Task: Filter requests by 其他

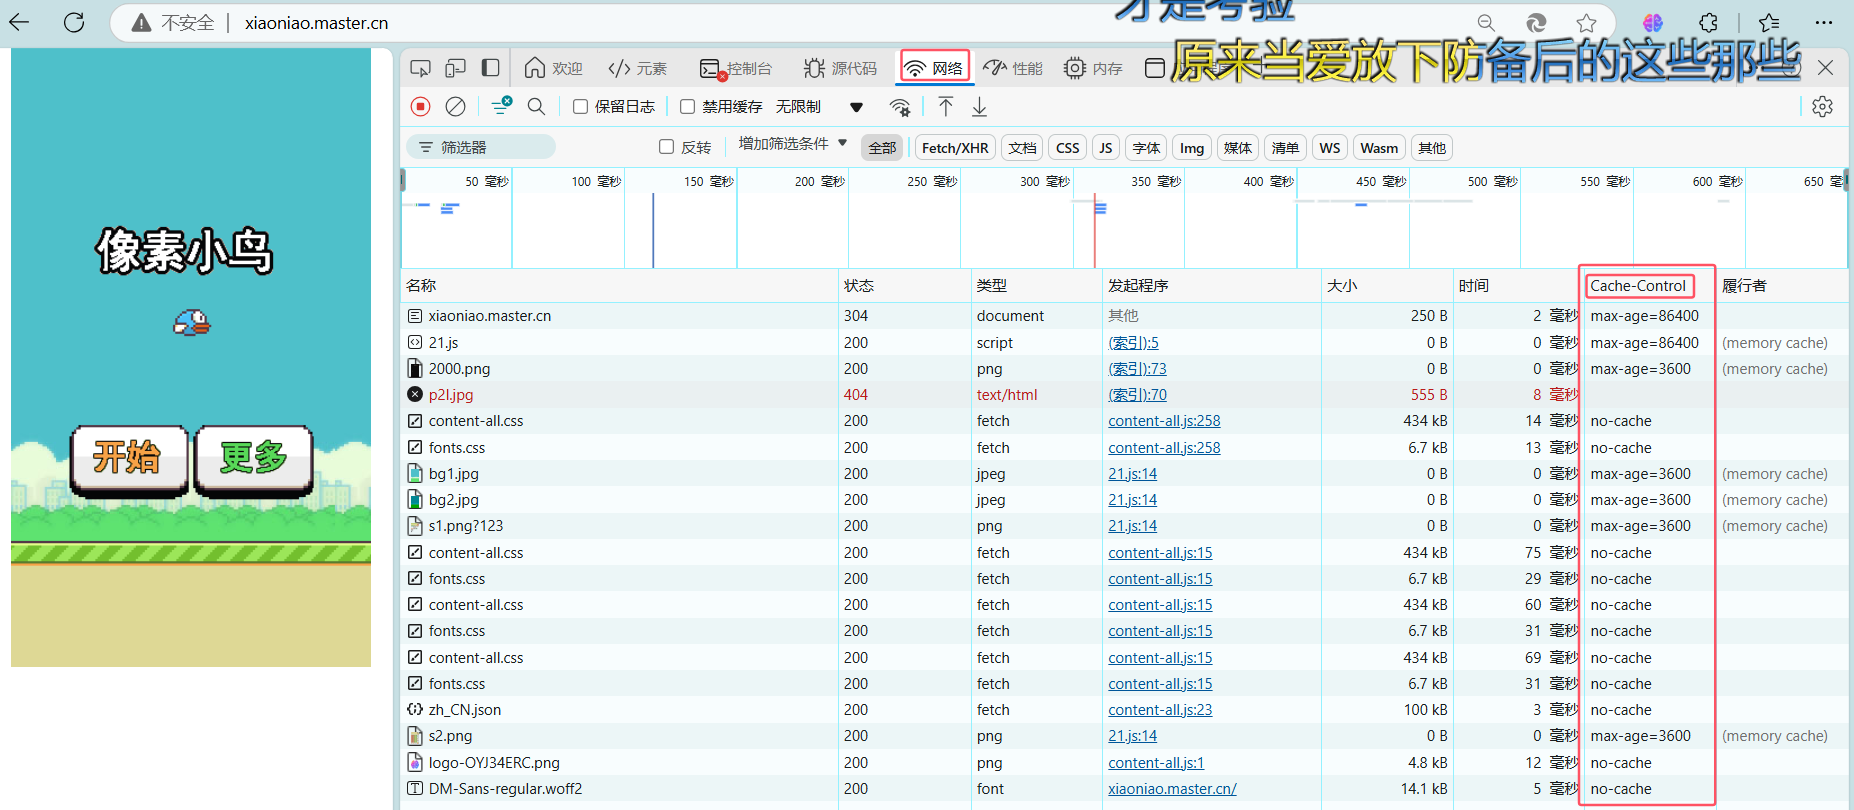Action: (x=1432, y=148)
